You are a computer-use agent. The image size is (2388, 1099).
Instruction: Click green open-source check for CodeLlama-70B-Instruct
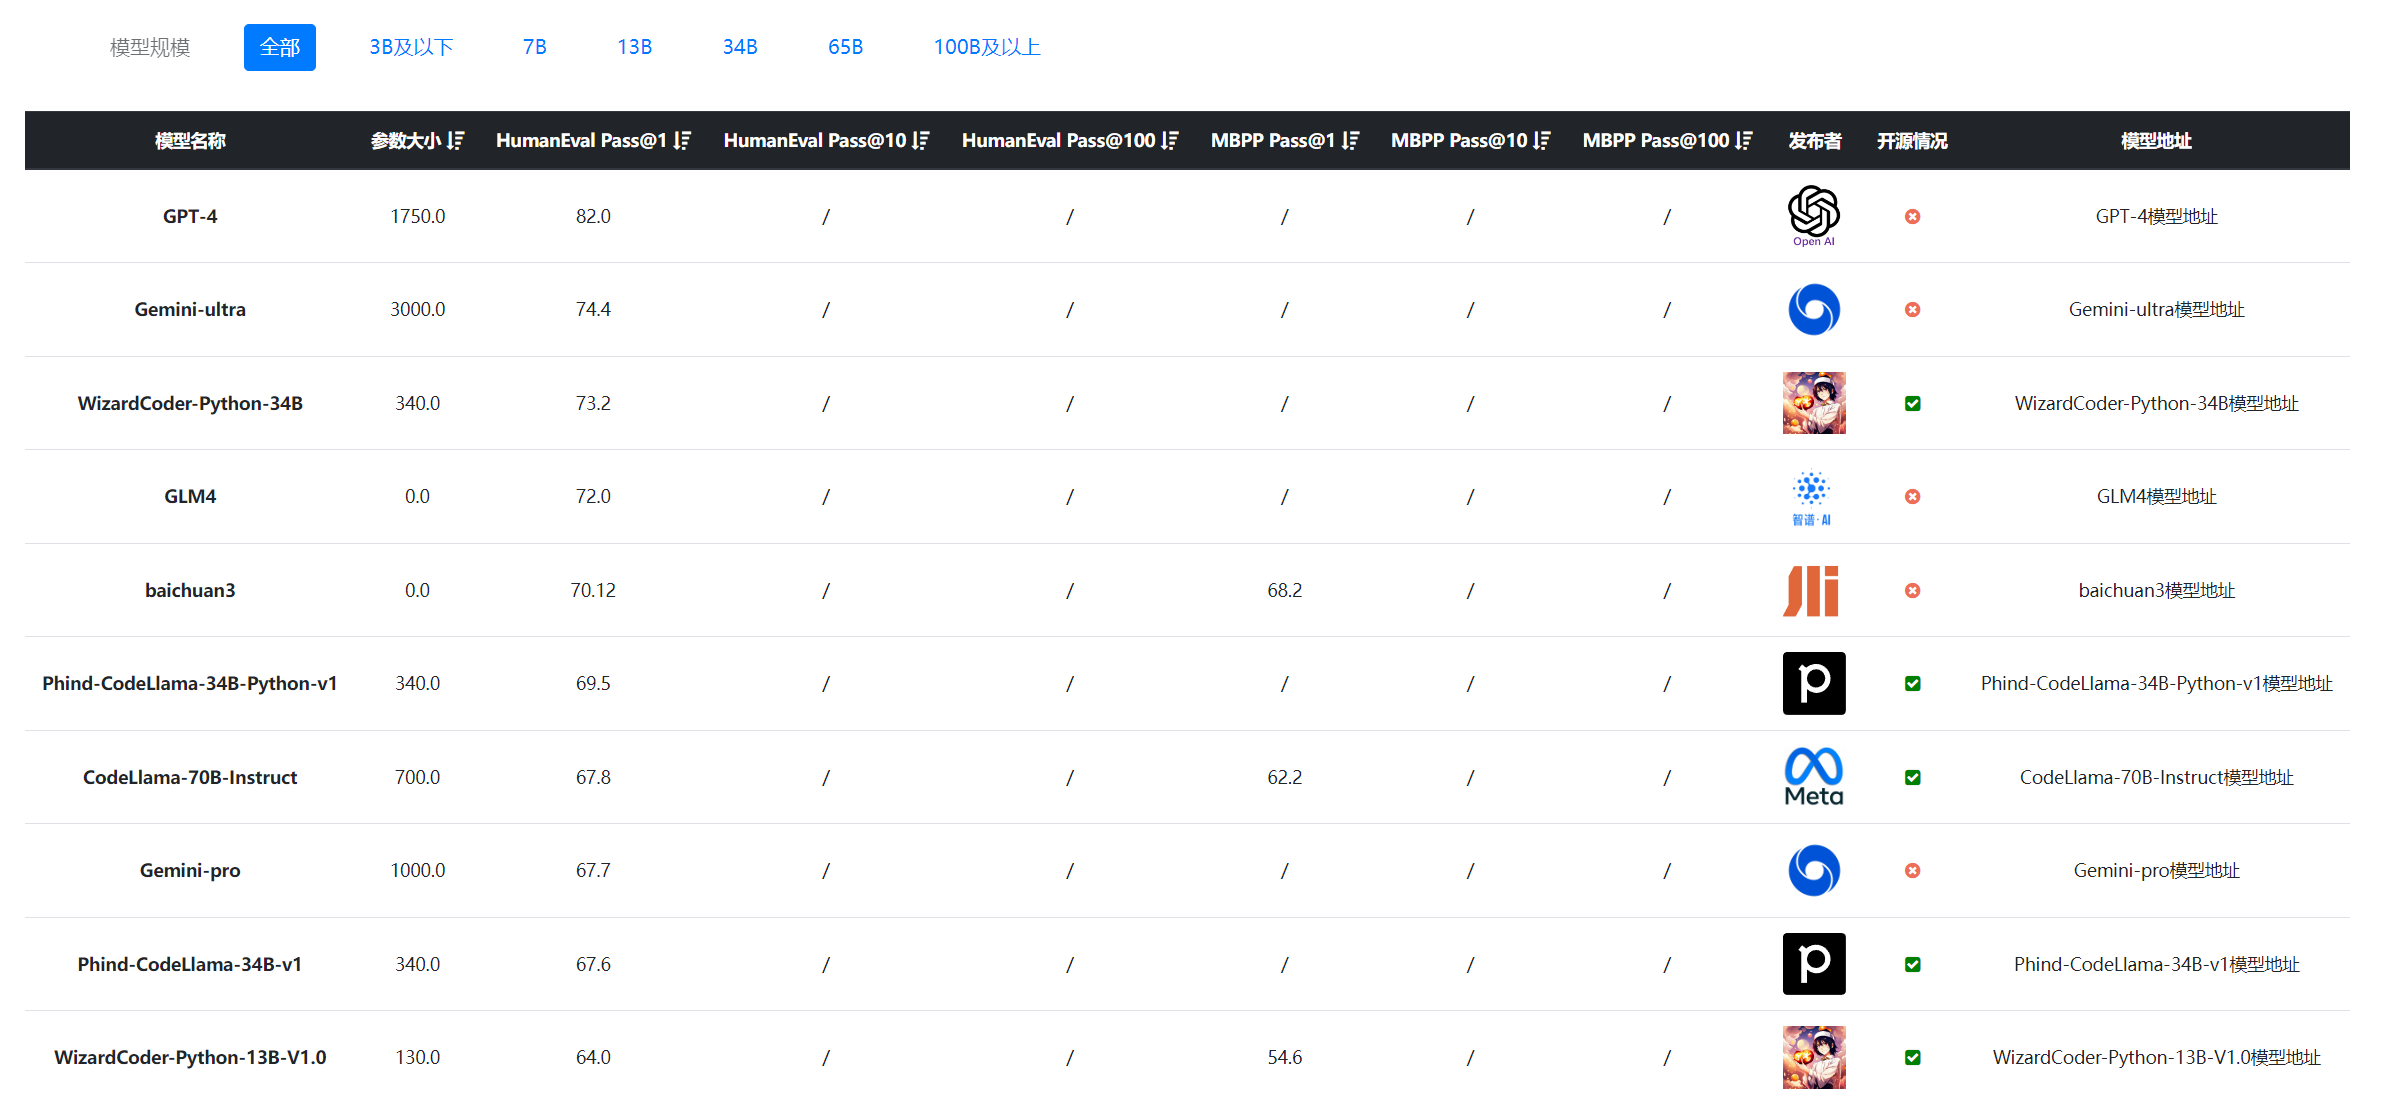pos(1912,777)
